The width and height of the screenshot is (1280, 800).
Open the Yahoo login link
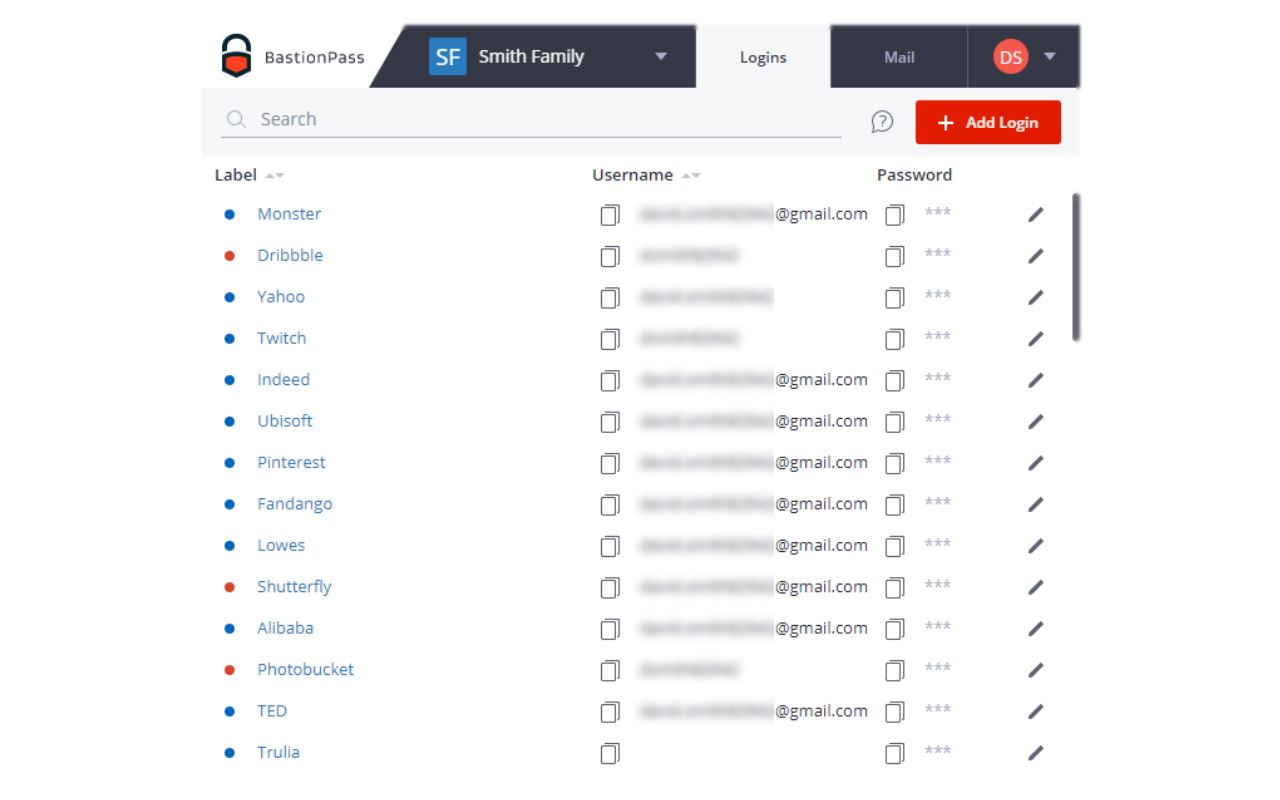point(281,297)
